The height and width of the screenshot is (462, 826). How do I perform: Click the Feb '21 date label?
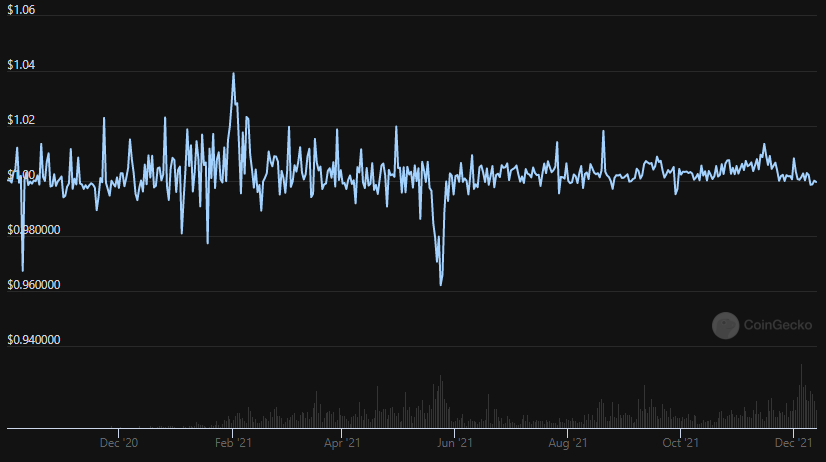pos(233,443)
